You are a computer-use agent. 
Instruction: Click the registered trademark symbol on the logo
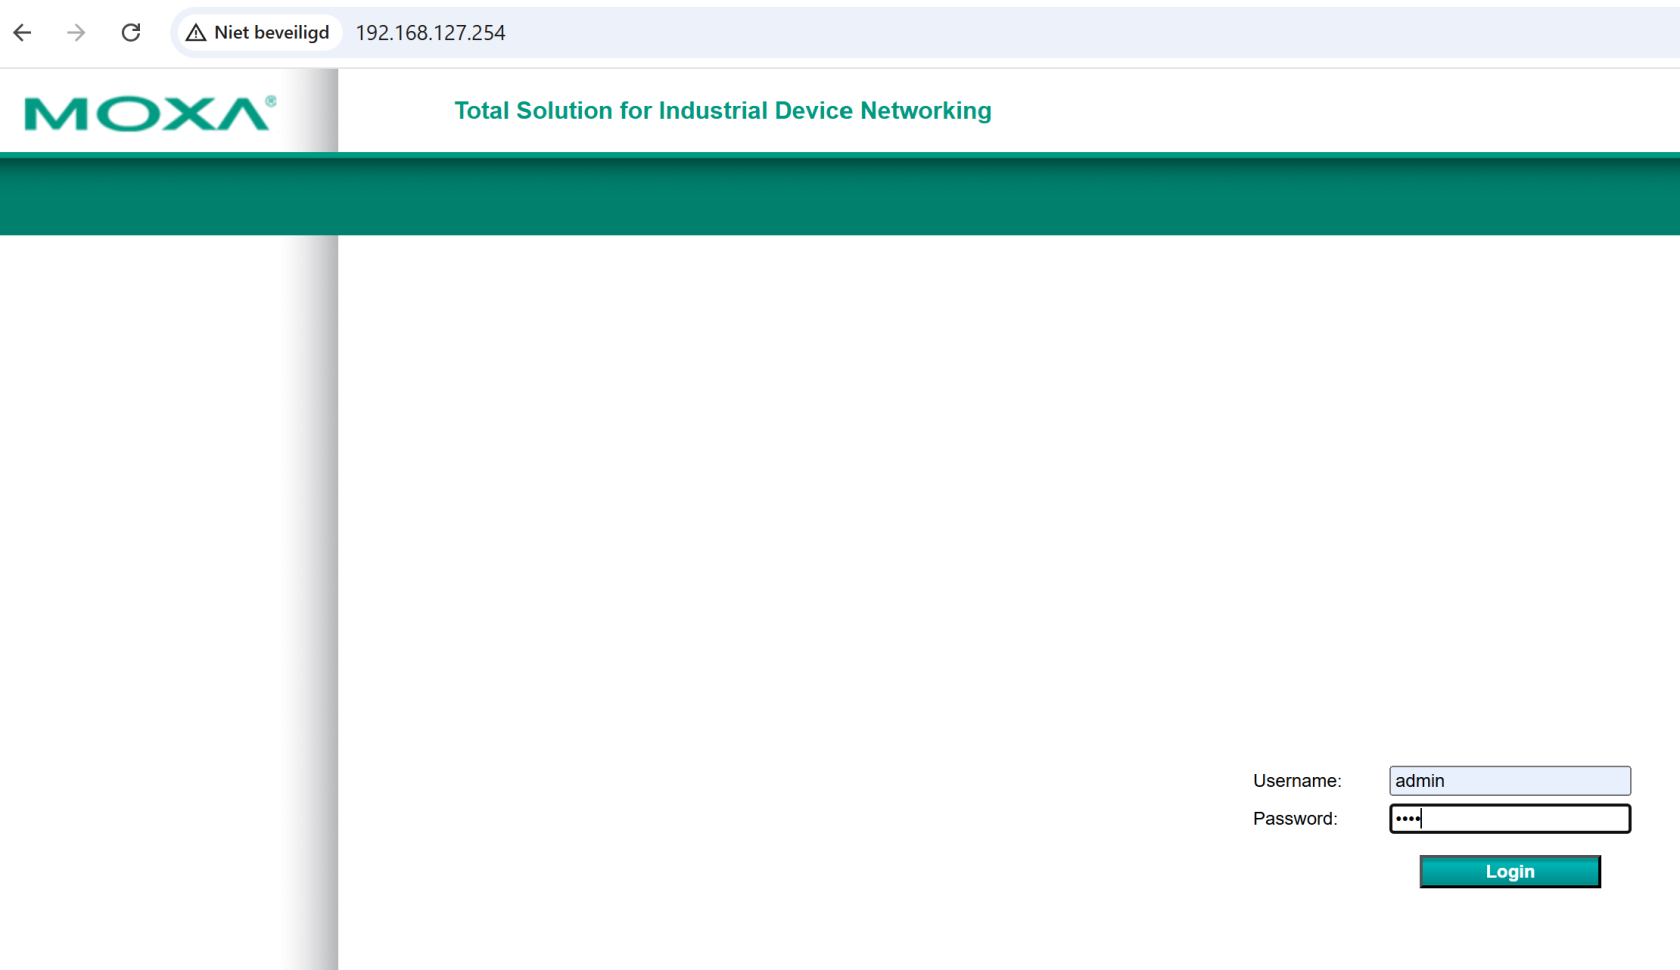point(271,101)
